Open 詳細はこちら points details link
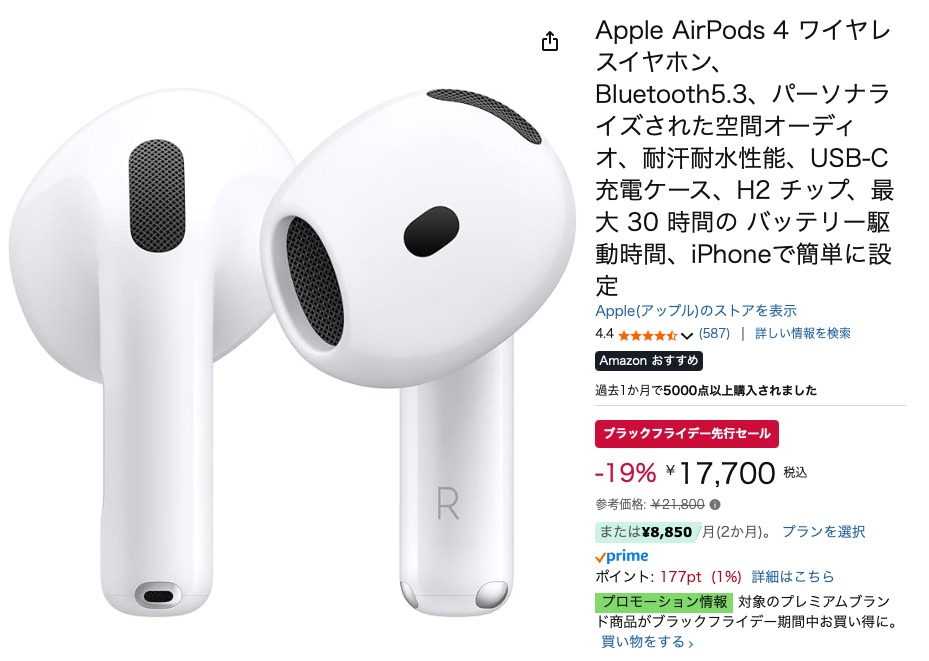The width and height of the screenshot is (929, 661). coord(793,576)
